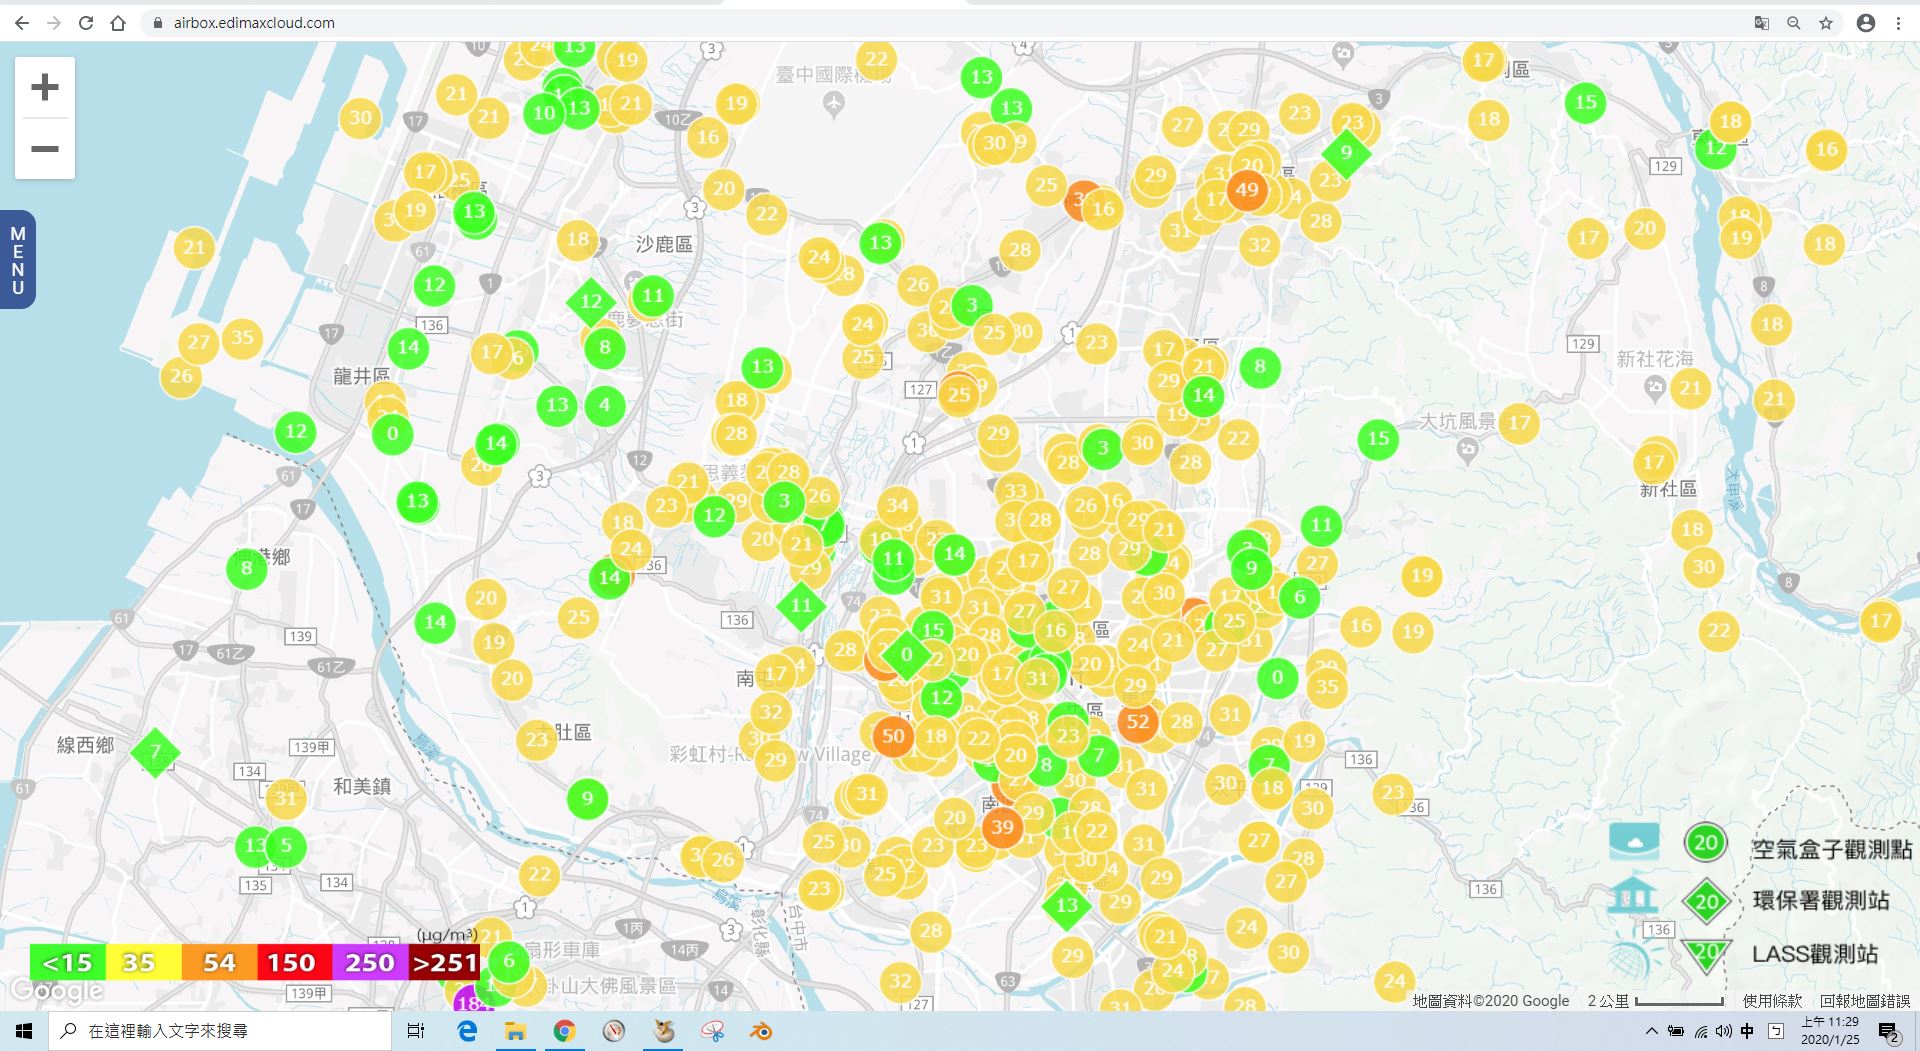Open the battery status tray icon

coord(1676,1031)
